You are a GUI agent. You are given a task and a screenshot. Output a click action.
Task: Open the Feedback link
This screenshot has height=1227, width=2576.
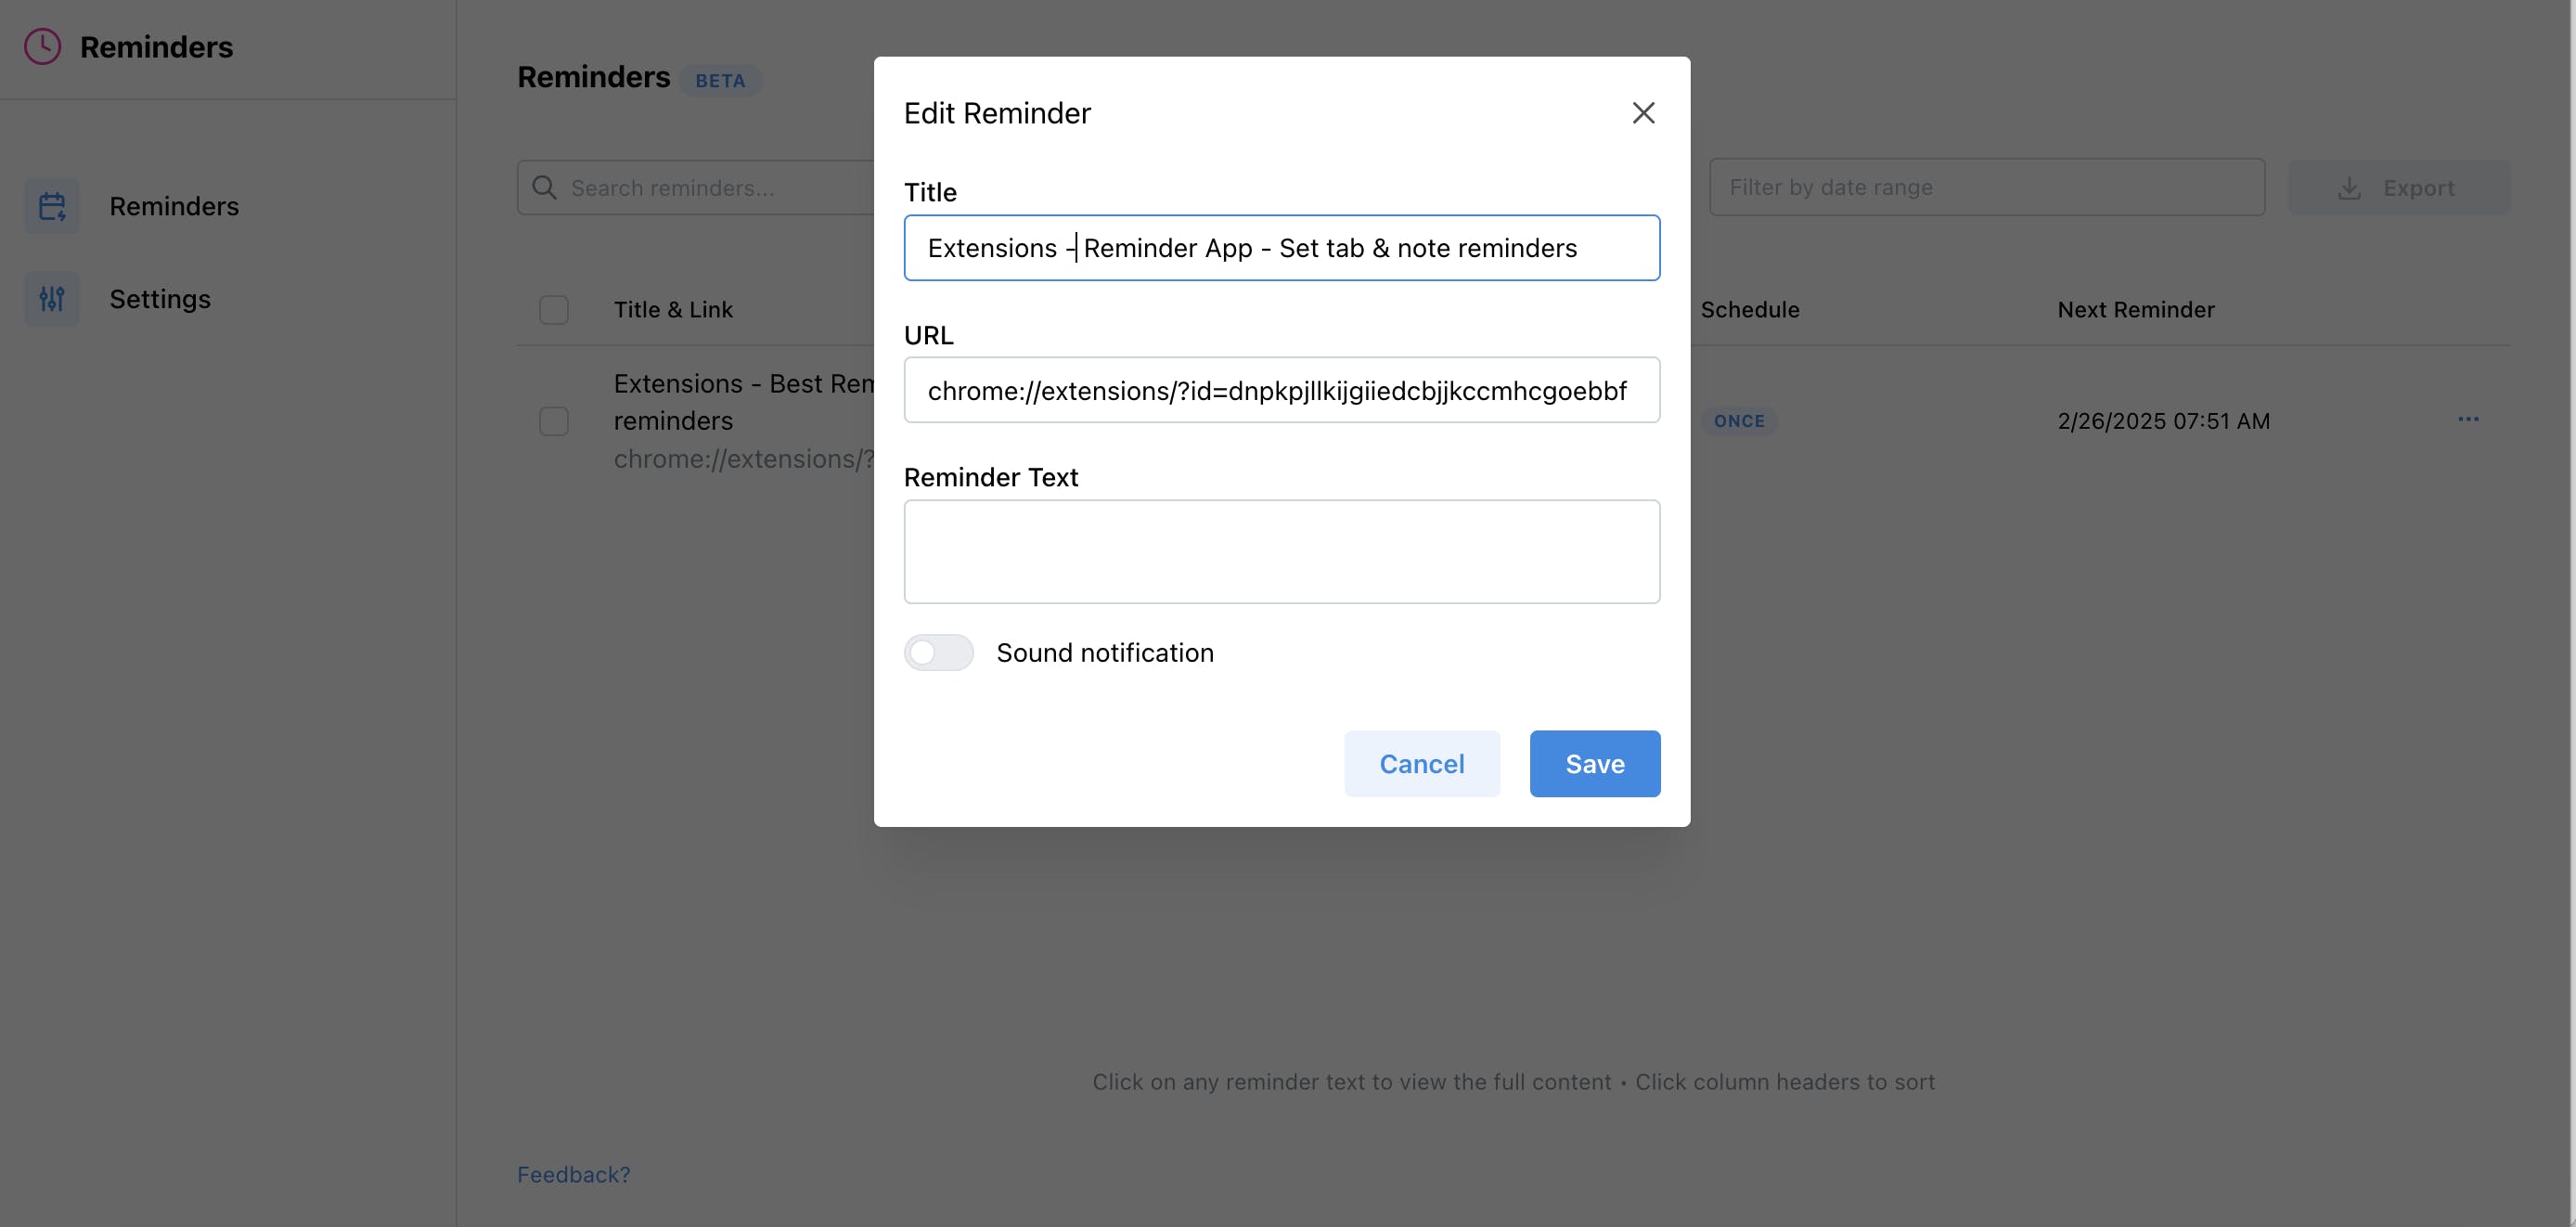pyautogui.click(x=573, y=1174)
